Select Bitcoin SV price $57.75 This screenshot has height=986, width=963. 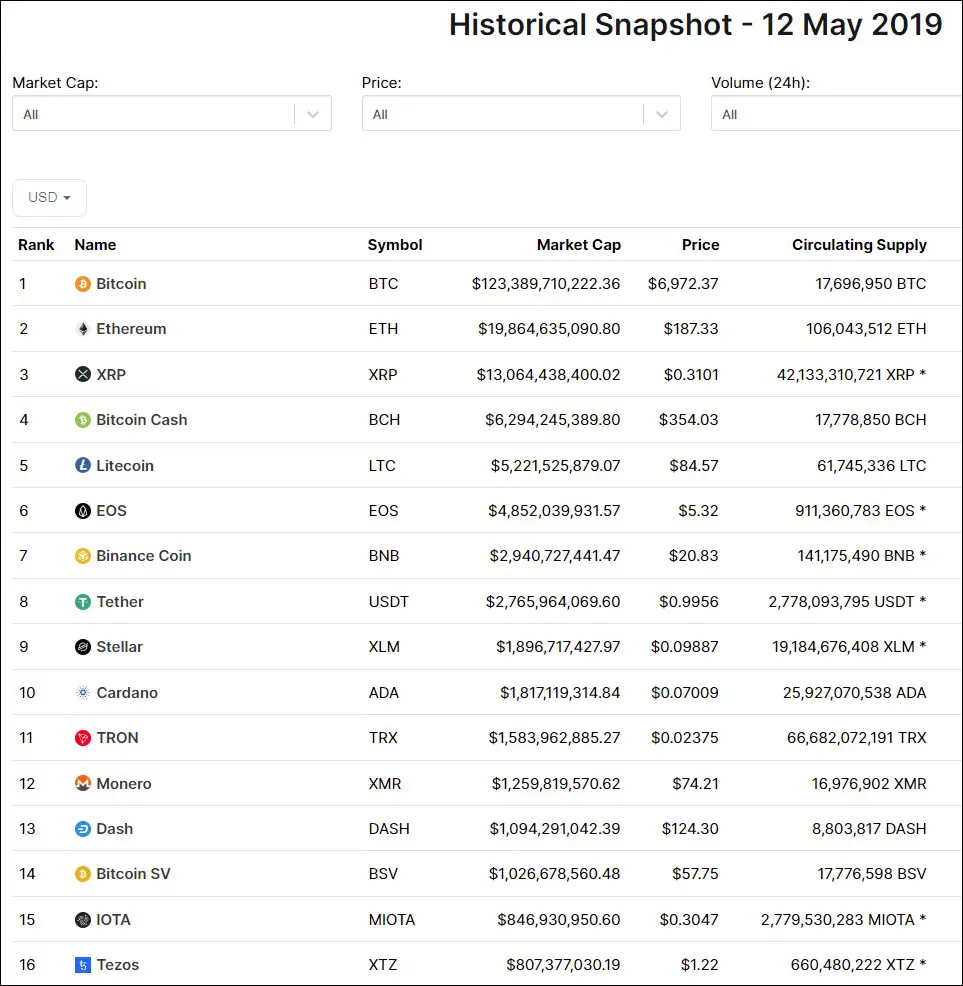click(695, 874)
